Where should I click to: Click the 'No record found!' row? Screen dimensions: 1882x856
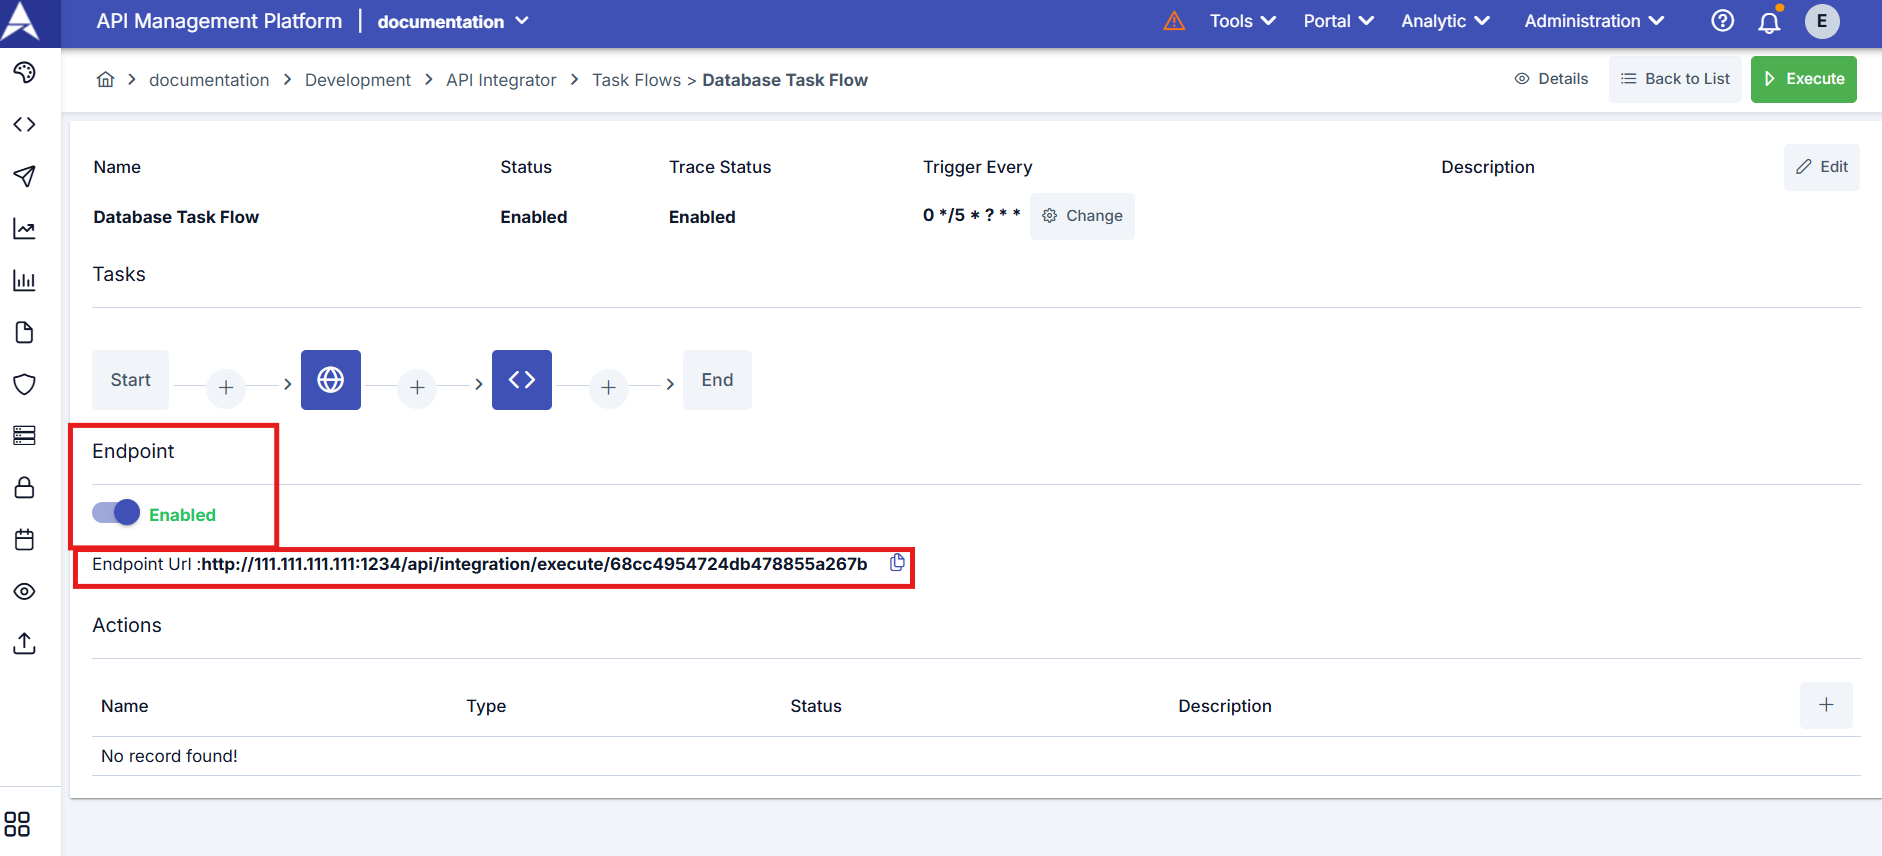pyautogui.click(x=976, y=756)
